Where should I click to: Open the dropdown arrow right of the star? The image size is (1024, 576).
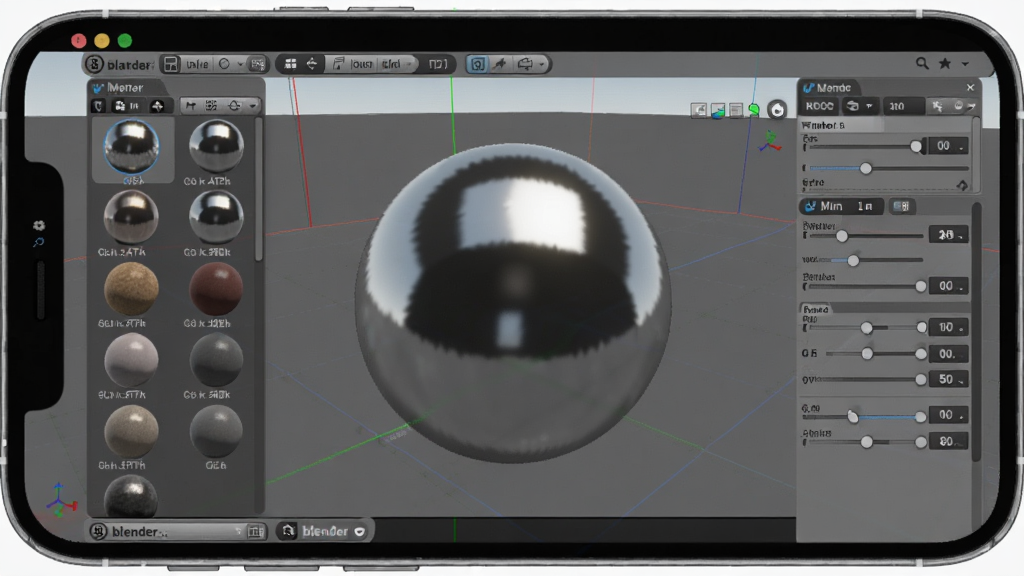965,64
